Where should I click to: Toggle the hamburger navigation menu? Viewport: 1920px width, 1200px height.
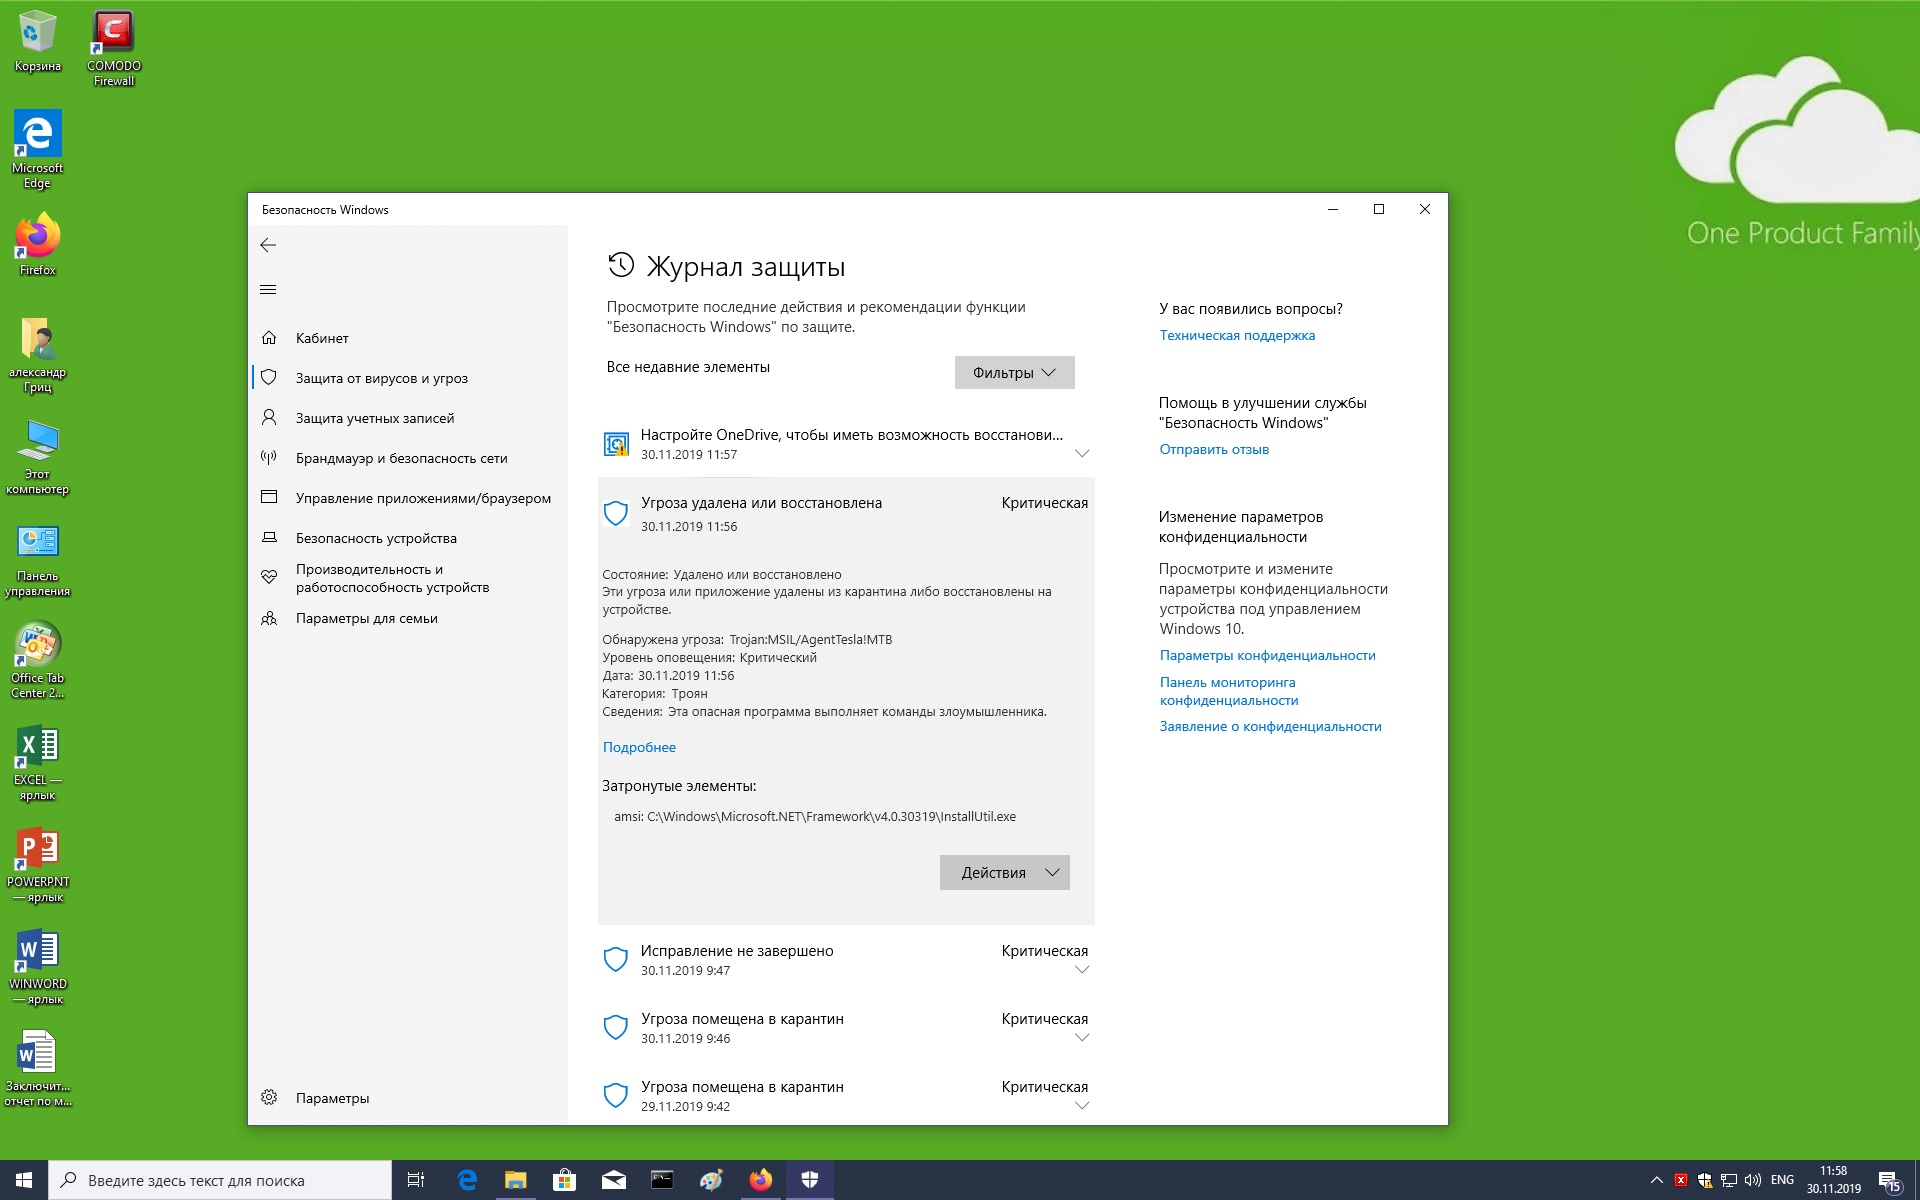click(x=268, y=290)
